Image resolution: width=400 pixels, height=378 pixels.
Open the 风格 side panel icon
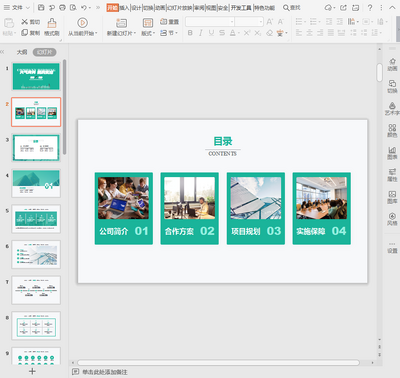tap(392, 219)
